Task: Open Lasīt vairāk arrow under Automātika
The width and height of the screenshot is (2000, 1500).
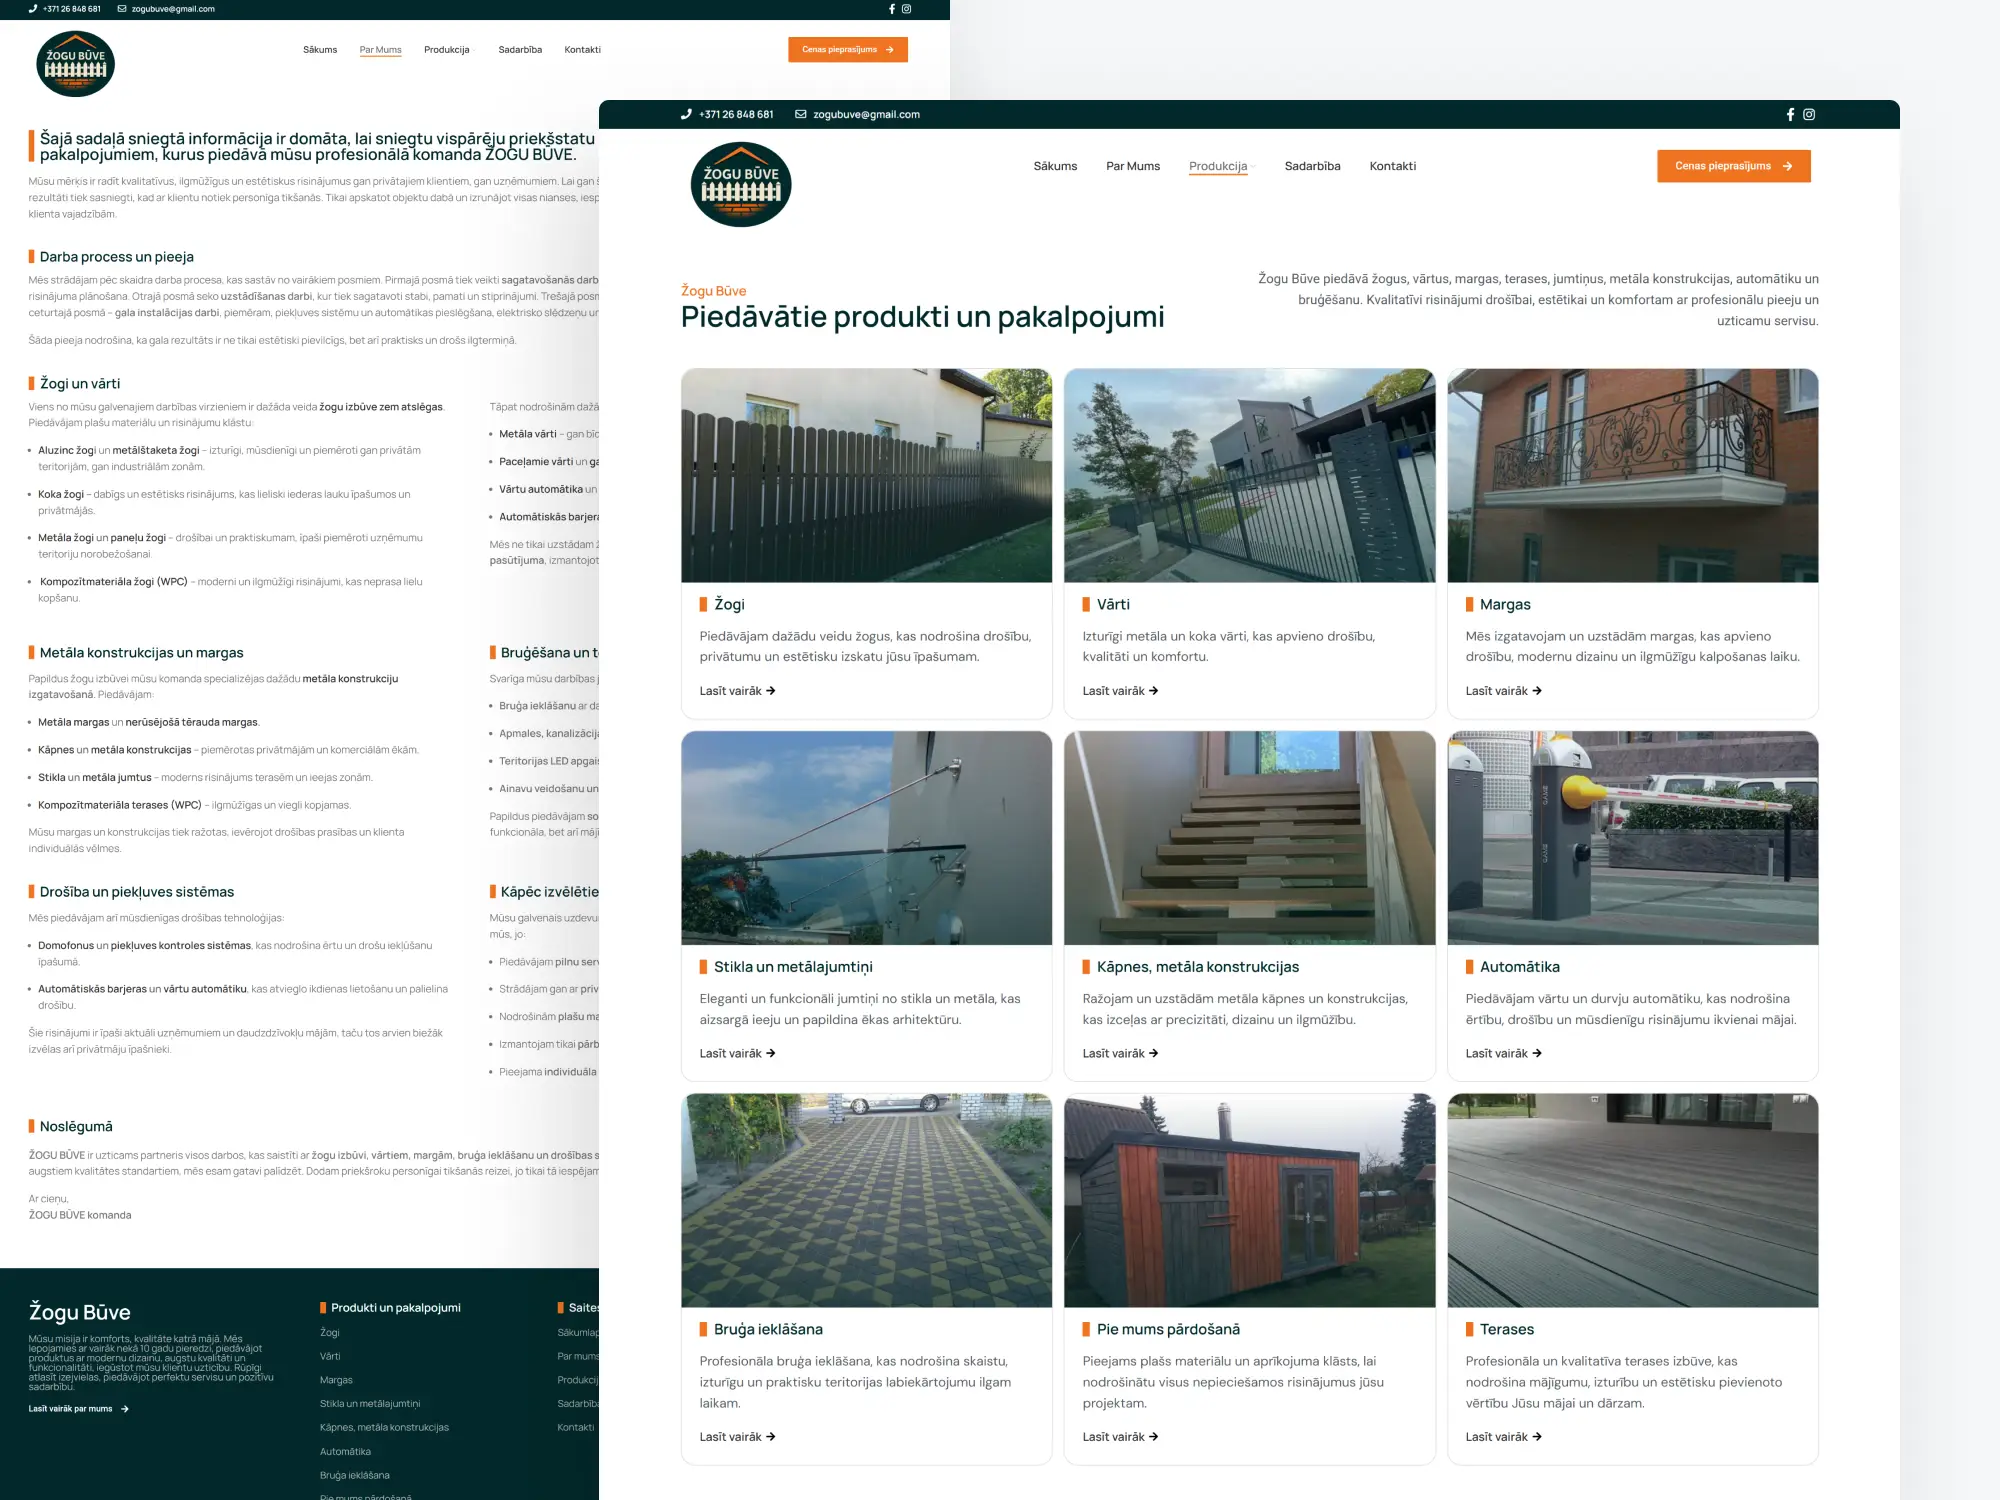Action: pyautogui.click(x=1539, y=1053)
